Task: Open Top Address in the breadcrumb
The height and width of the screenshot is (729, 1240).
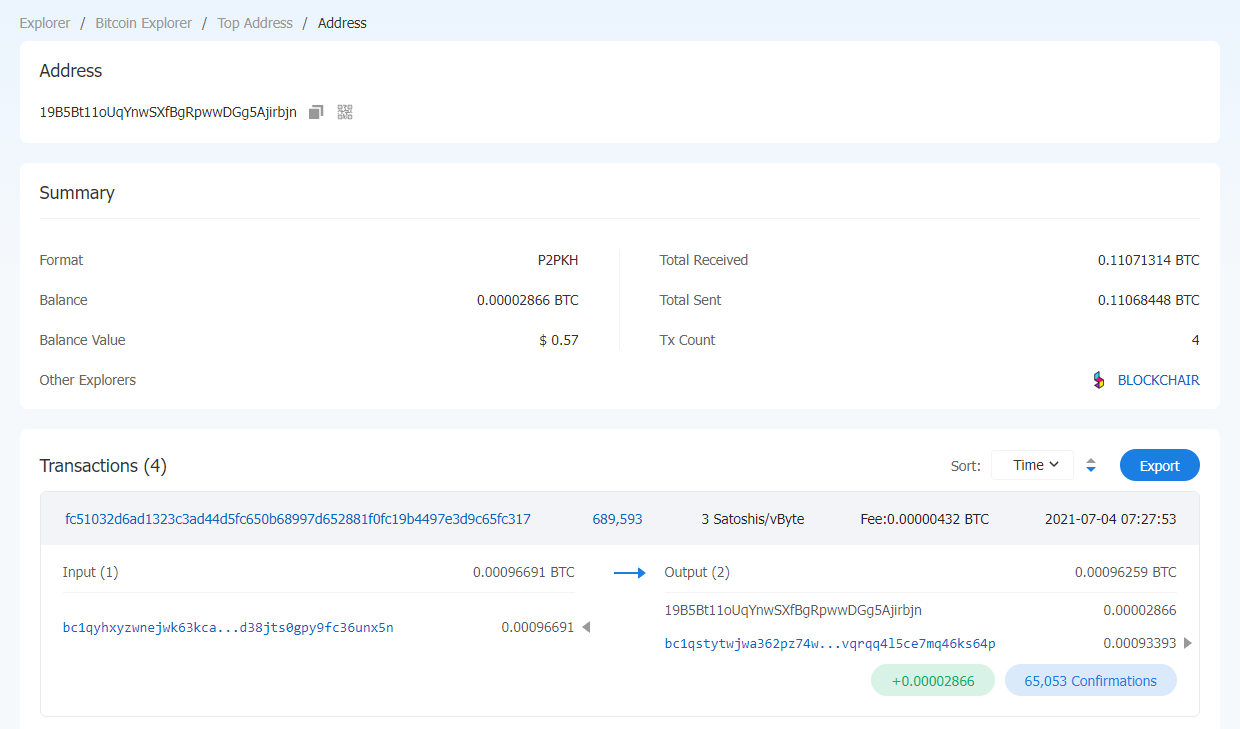Action: [x=255, y=23]
